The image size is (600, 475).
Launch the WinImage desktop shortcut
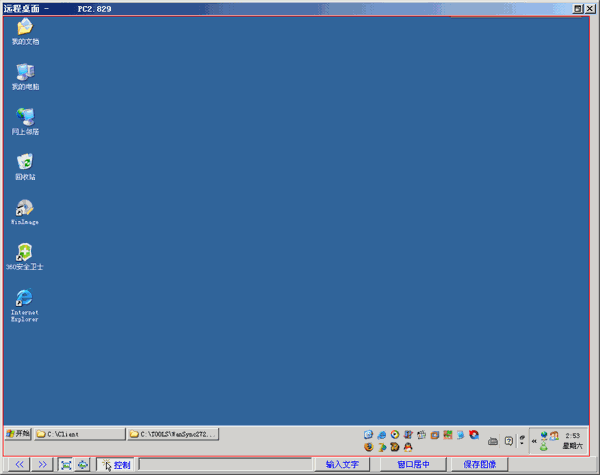[x=25, y=208]
